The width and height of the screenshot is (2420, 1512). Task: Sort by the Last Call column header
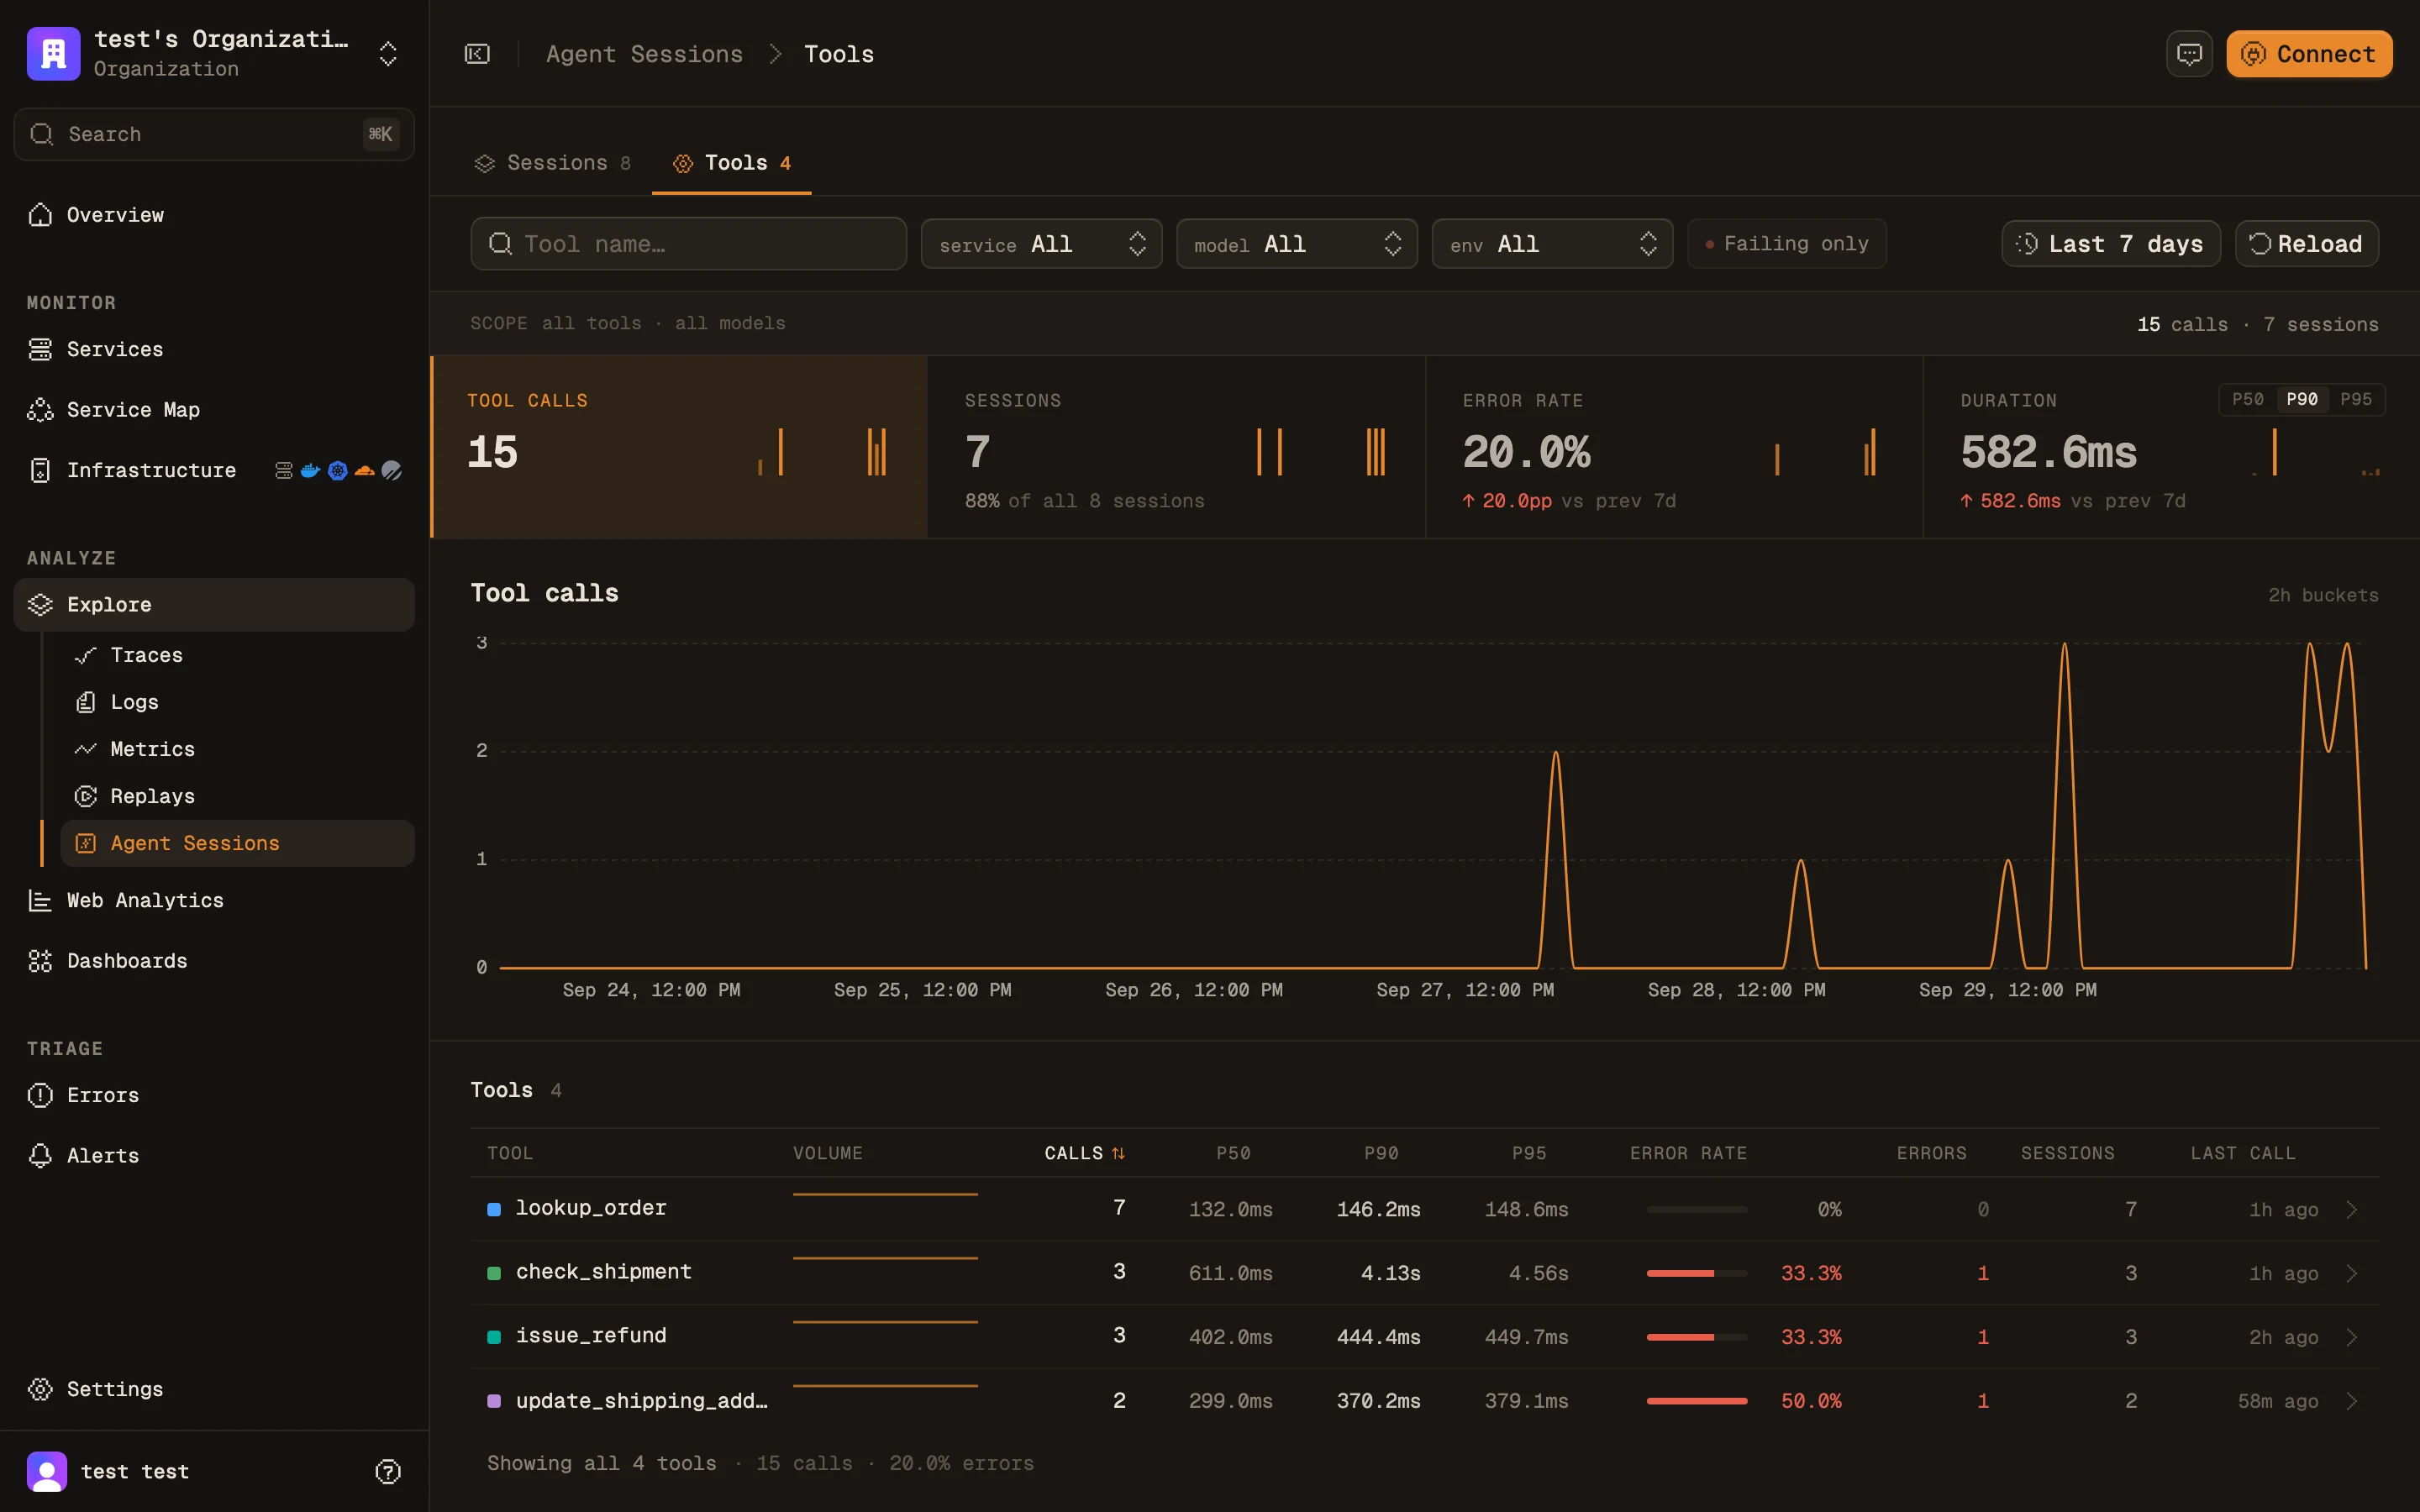tap(2243, 1153)
